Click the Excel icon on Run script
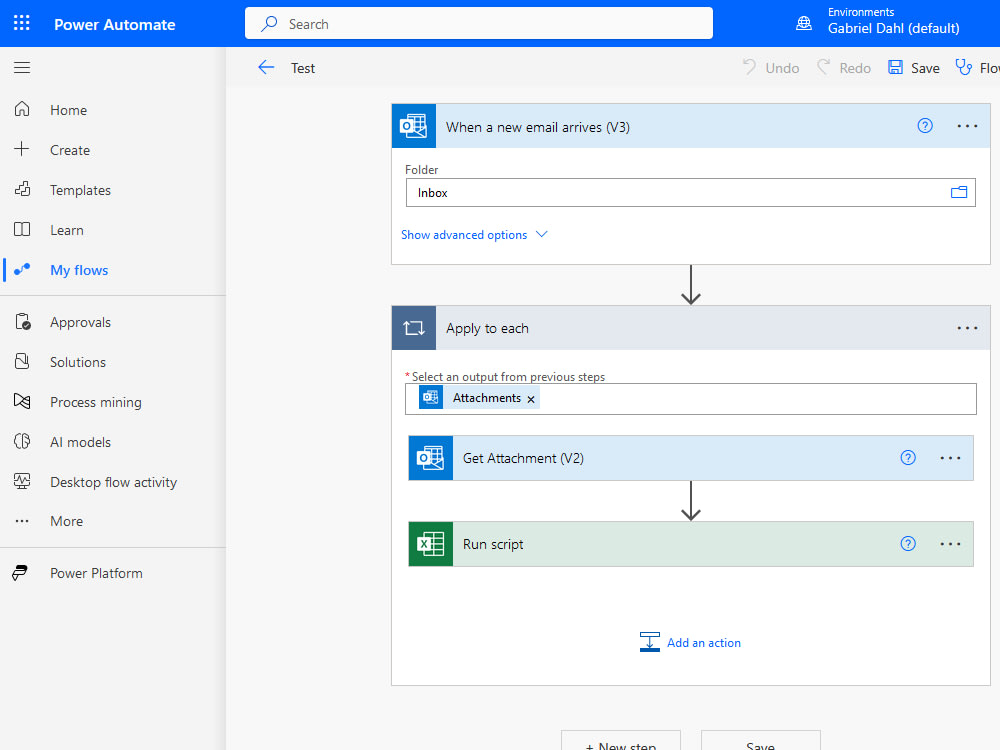1000x750 pixels. pyautogui.click(x=430, y=543)
